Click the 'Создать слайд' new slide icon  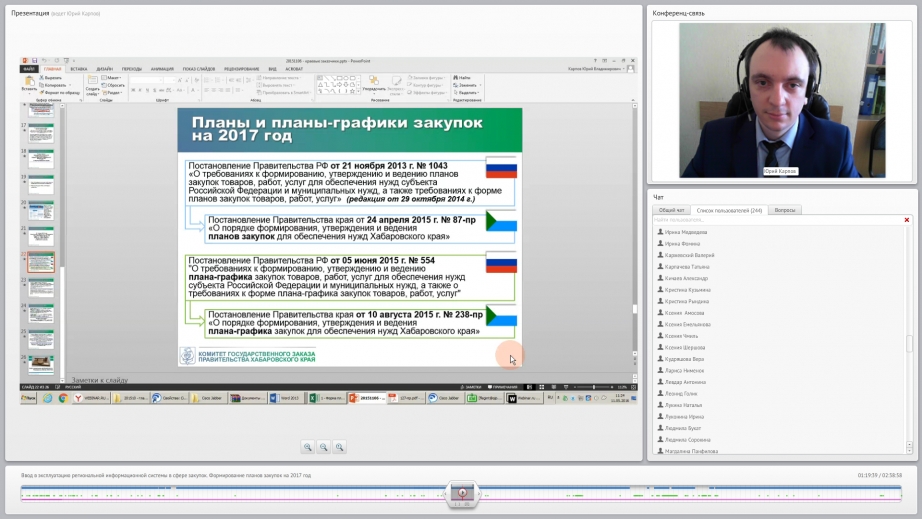(x=92, y=85)
